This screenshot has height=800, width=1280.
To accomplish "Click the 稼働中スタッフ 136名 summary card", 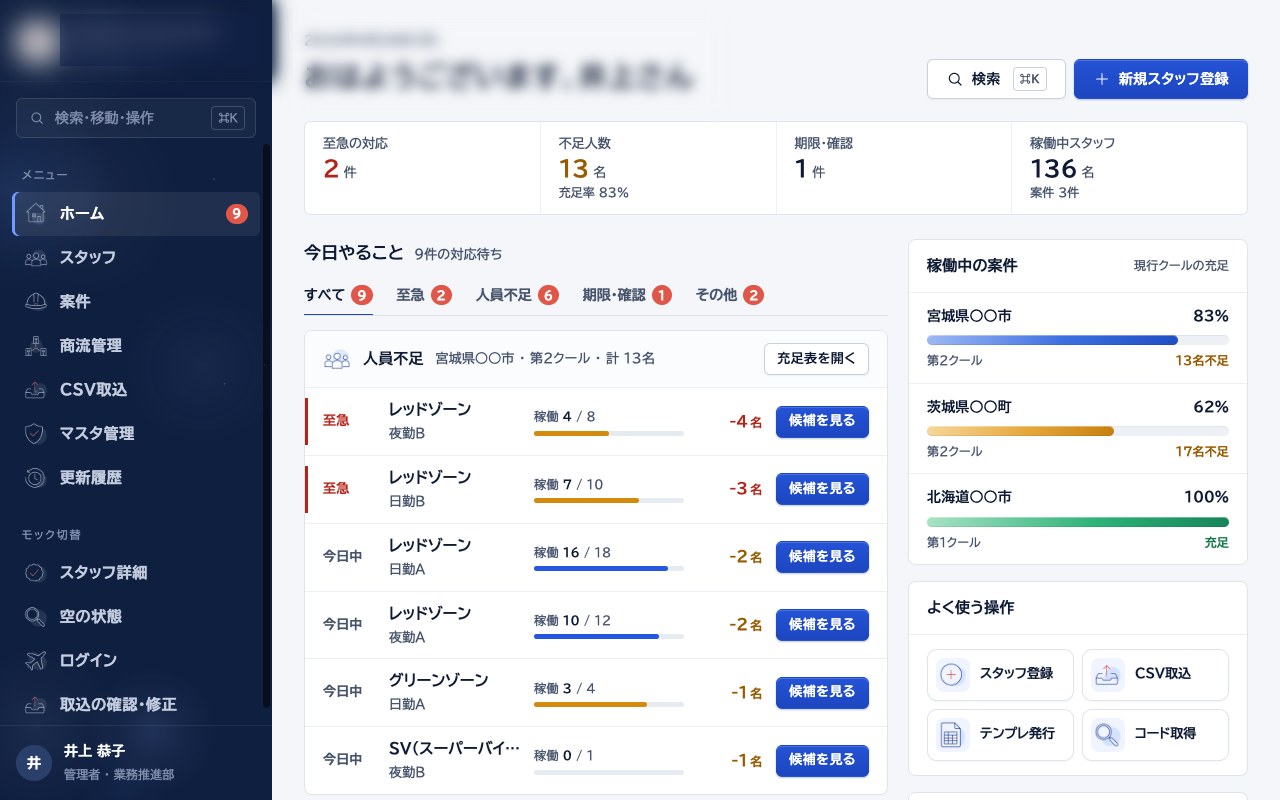I will pyautogui.click(x=1129, y=168).
